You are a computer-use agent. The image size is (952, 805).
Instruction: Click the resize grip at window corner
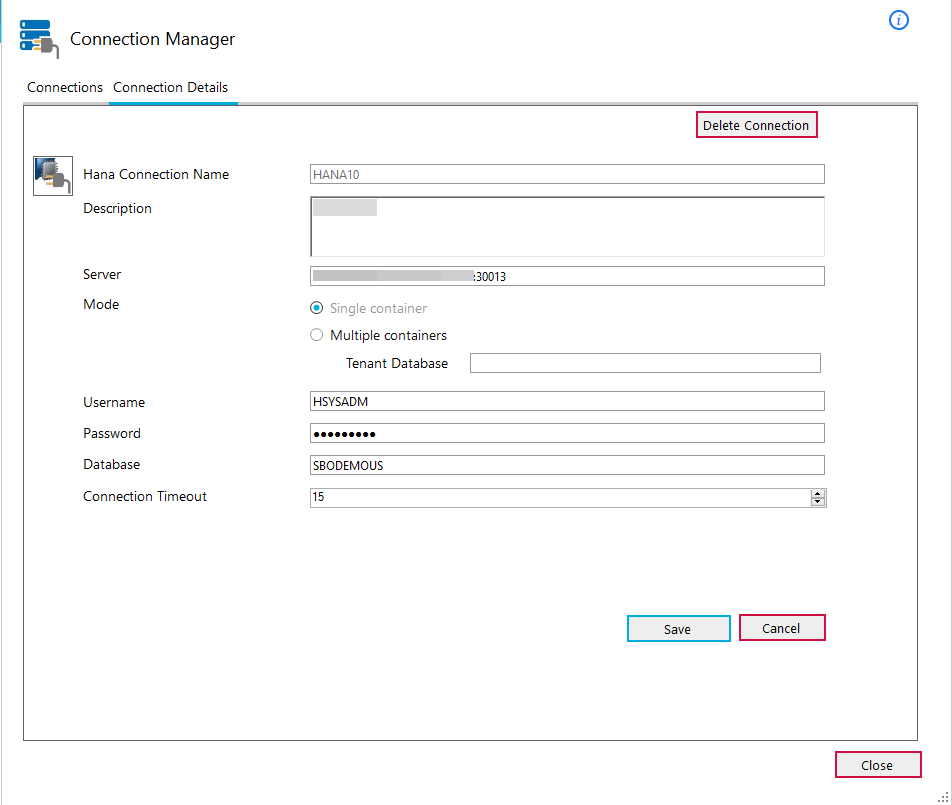coord(944,797)
